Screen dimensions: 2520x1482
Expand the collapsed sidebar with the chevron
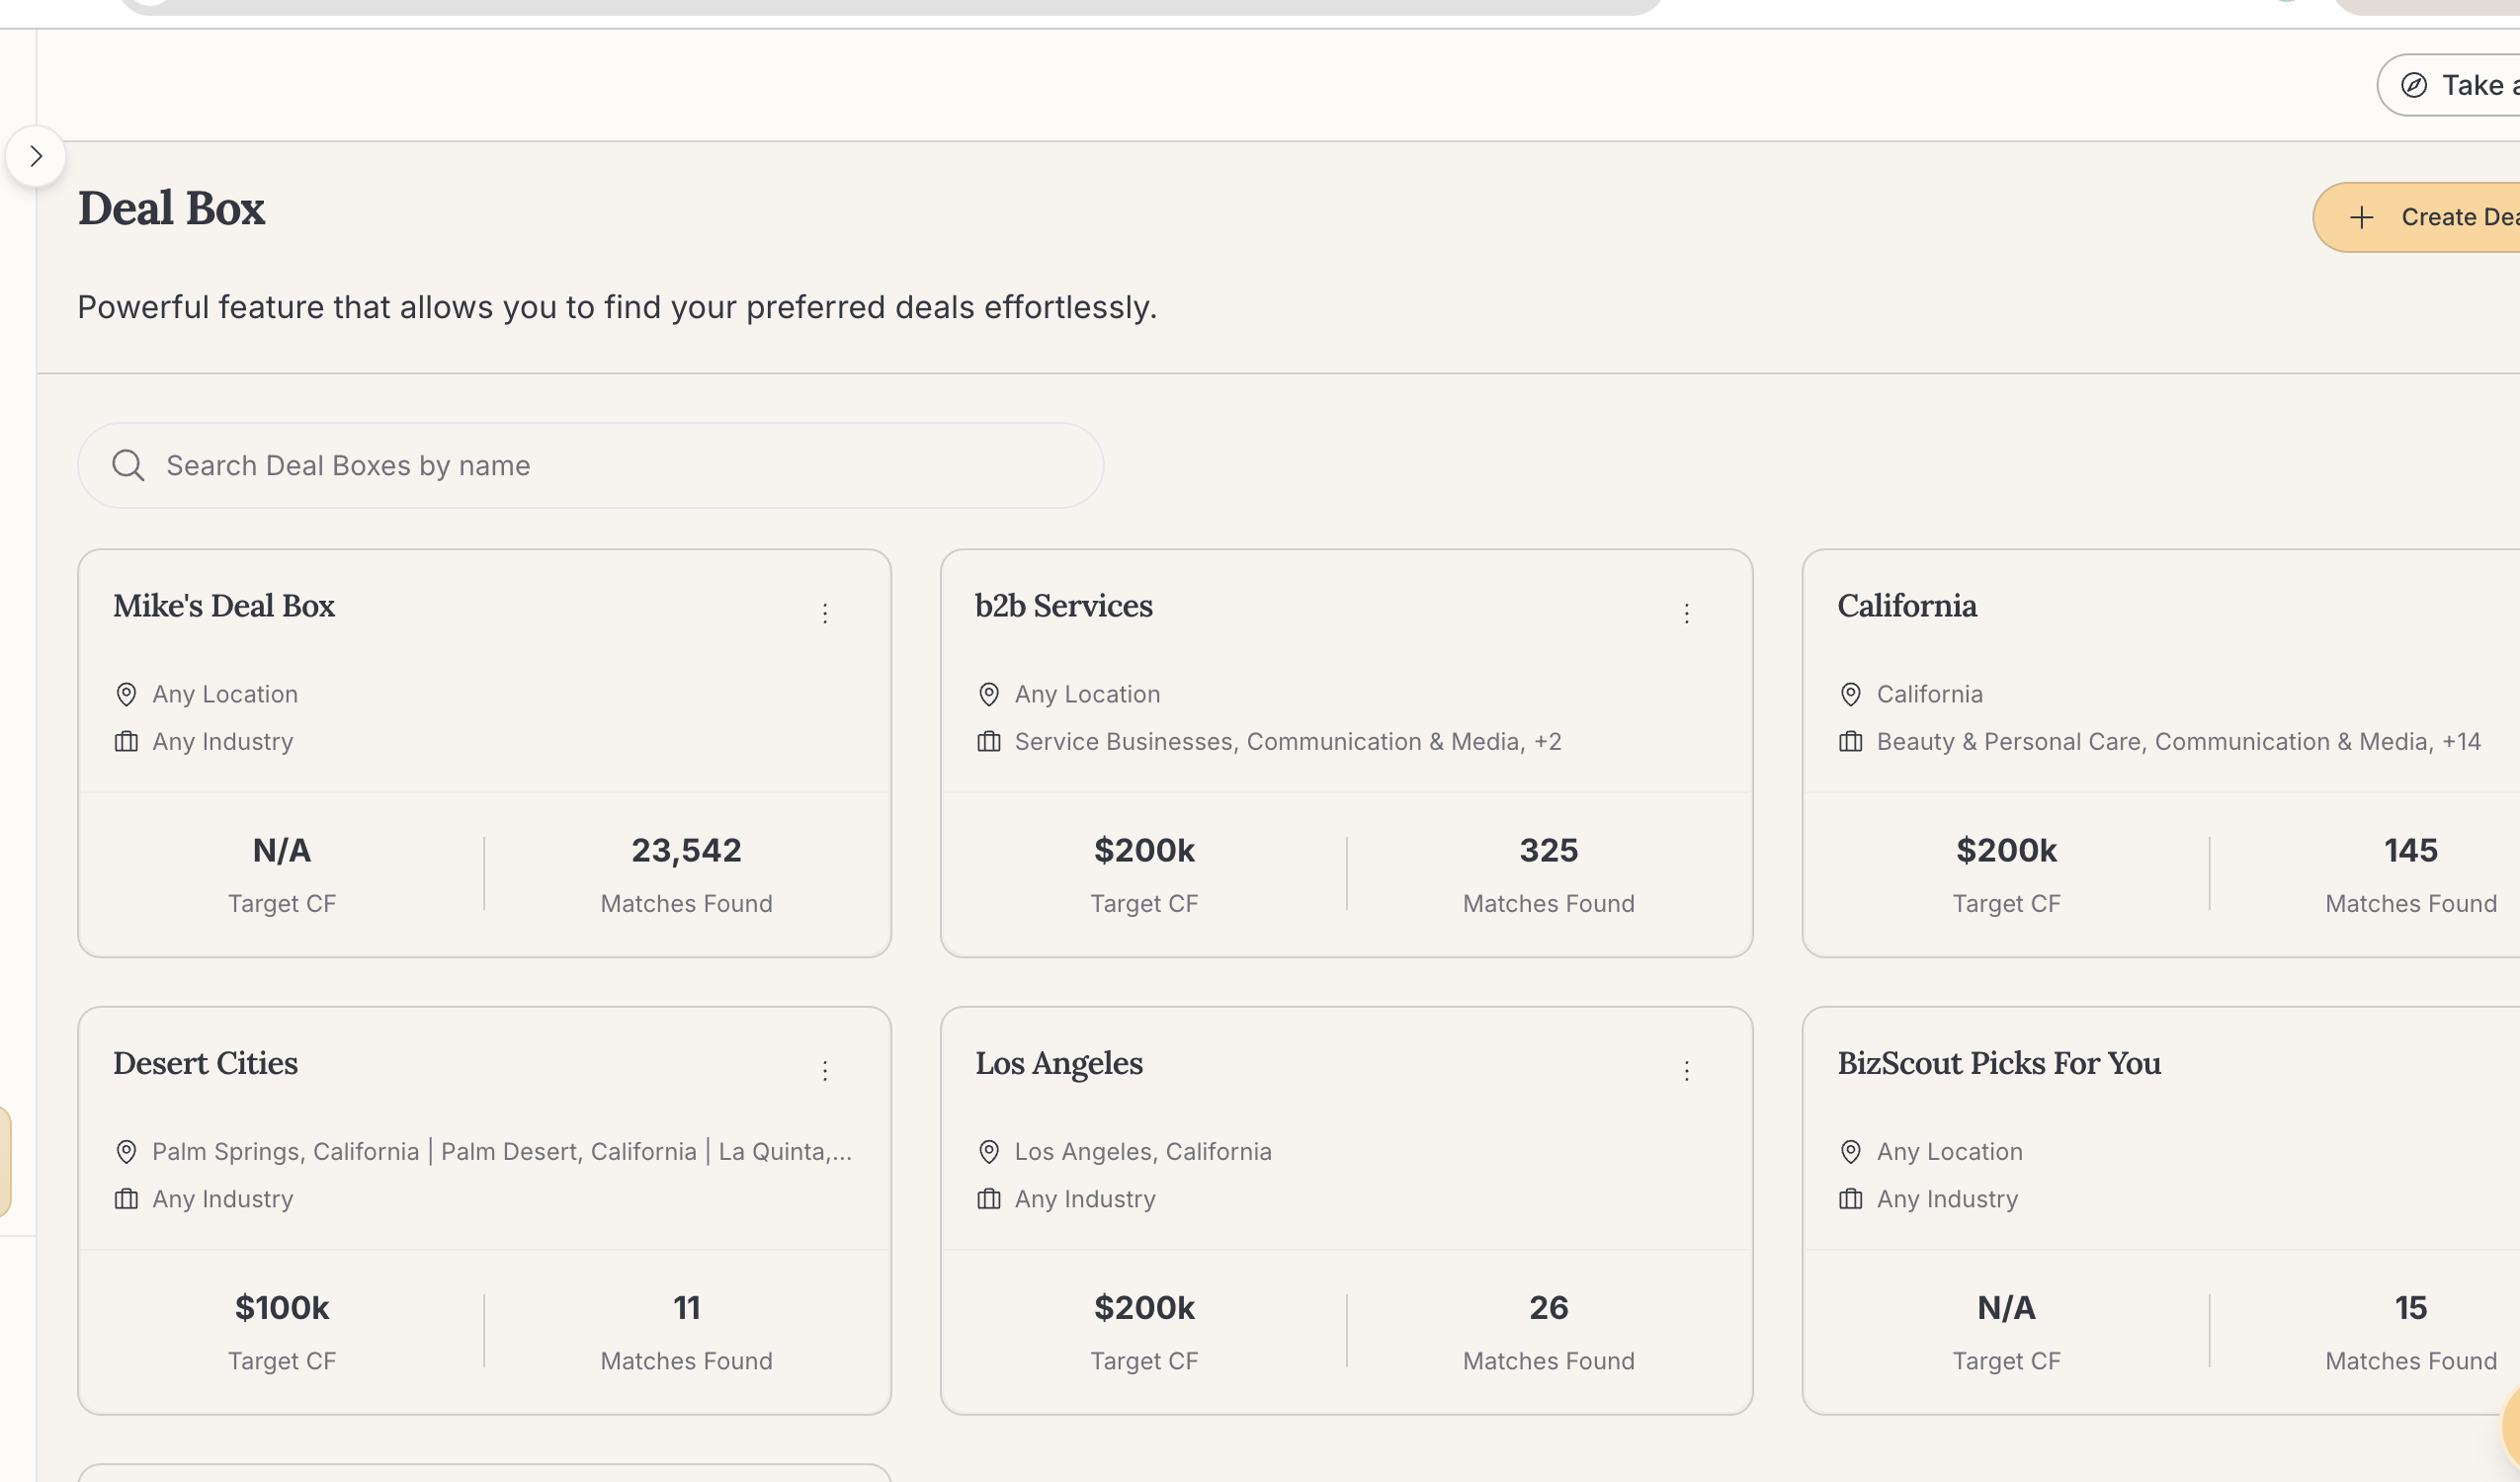click(36, 156)
